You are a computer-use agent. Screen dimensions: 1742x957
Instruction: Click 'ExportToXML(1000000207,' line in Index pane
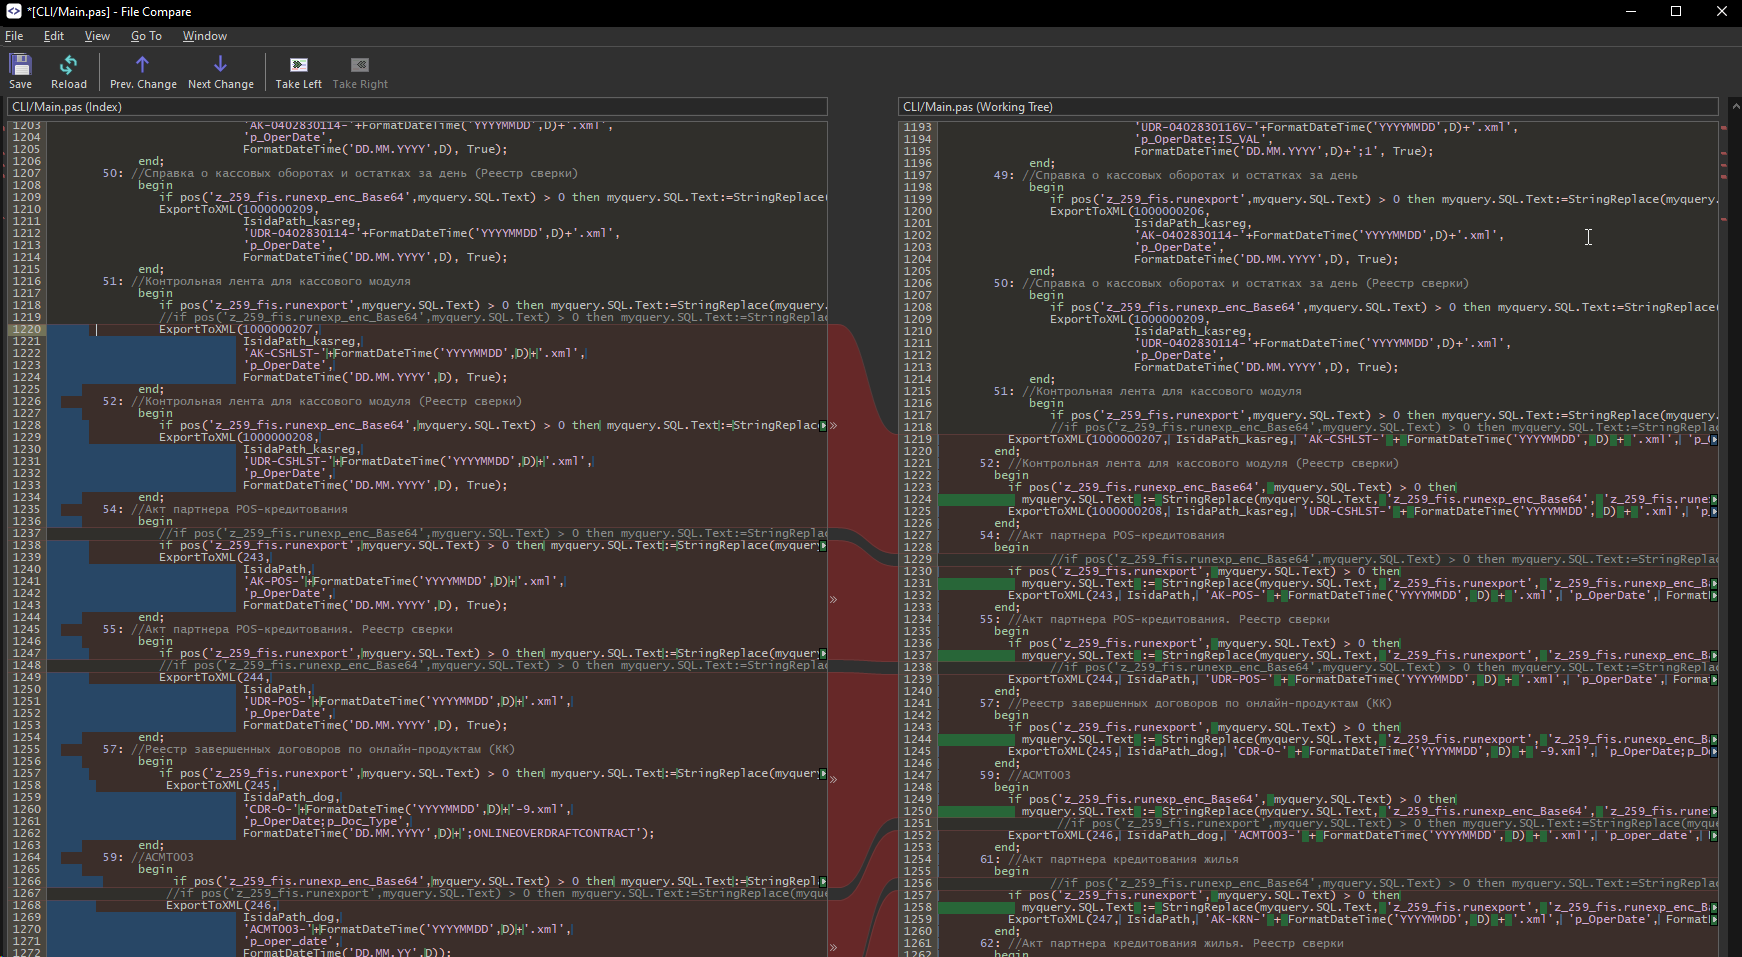point(240,329)
